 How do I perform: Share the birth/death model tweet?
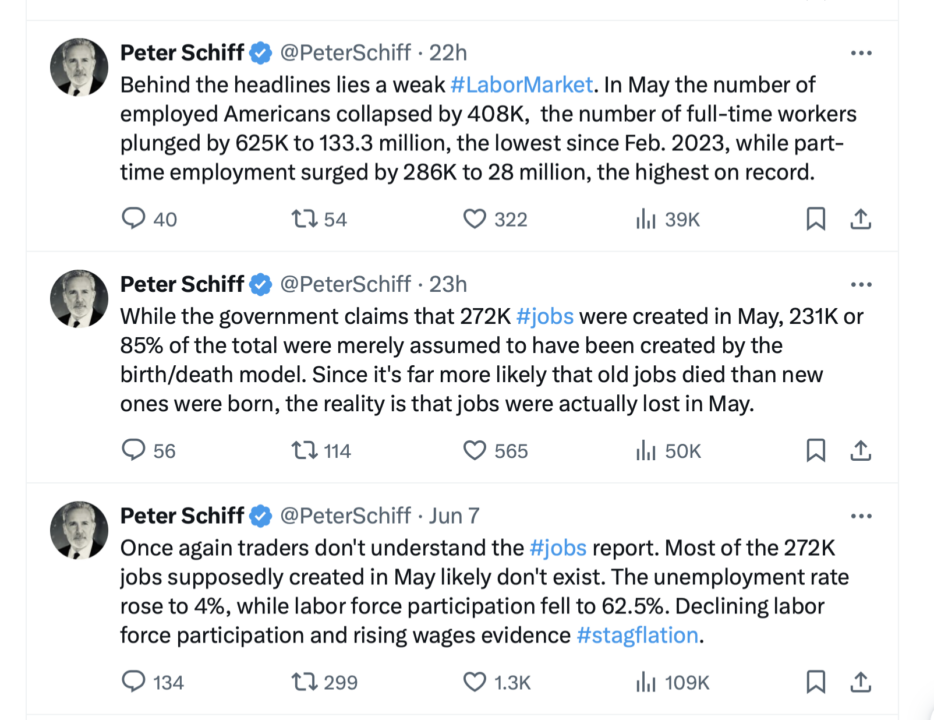tap(859, 451)
